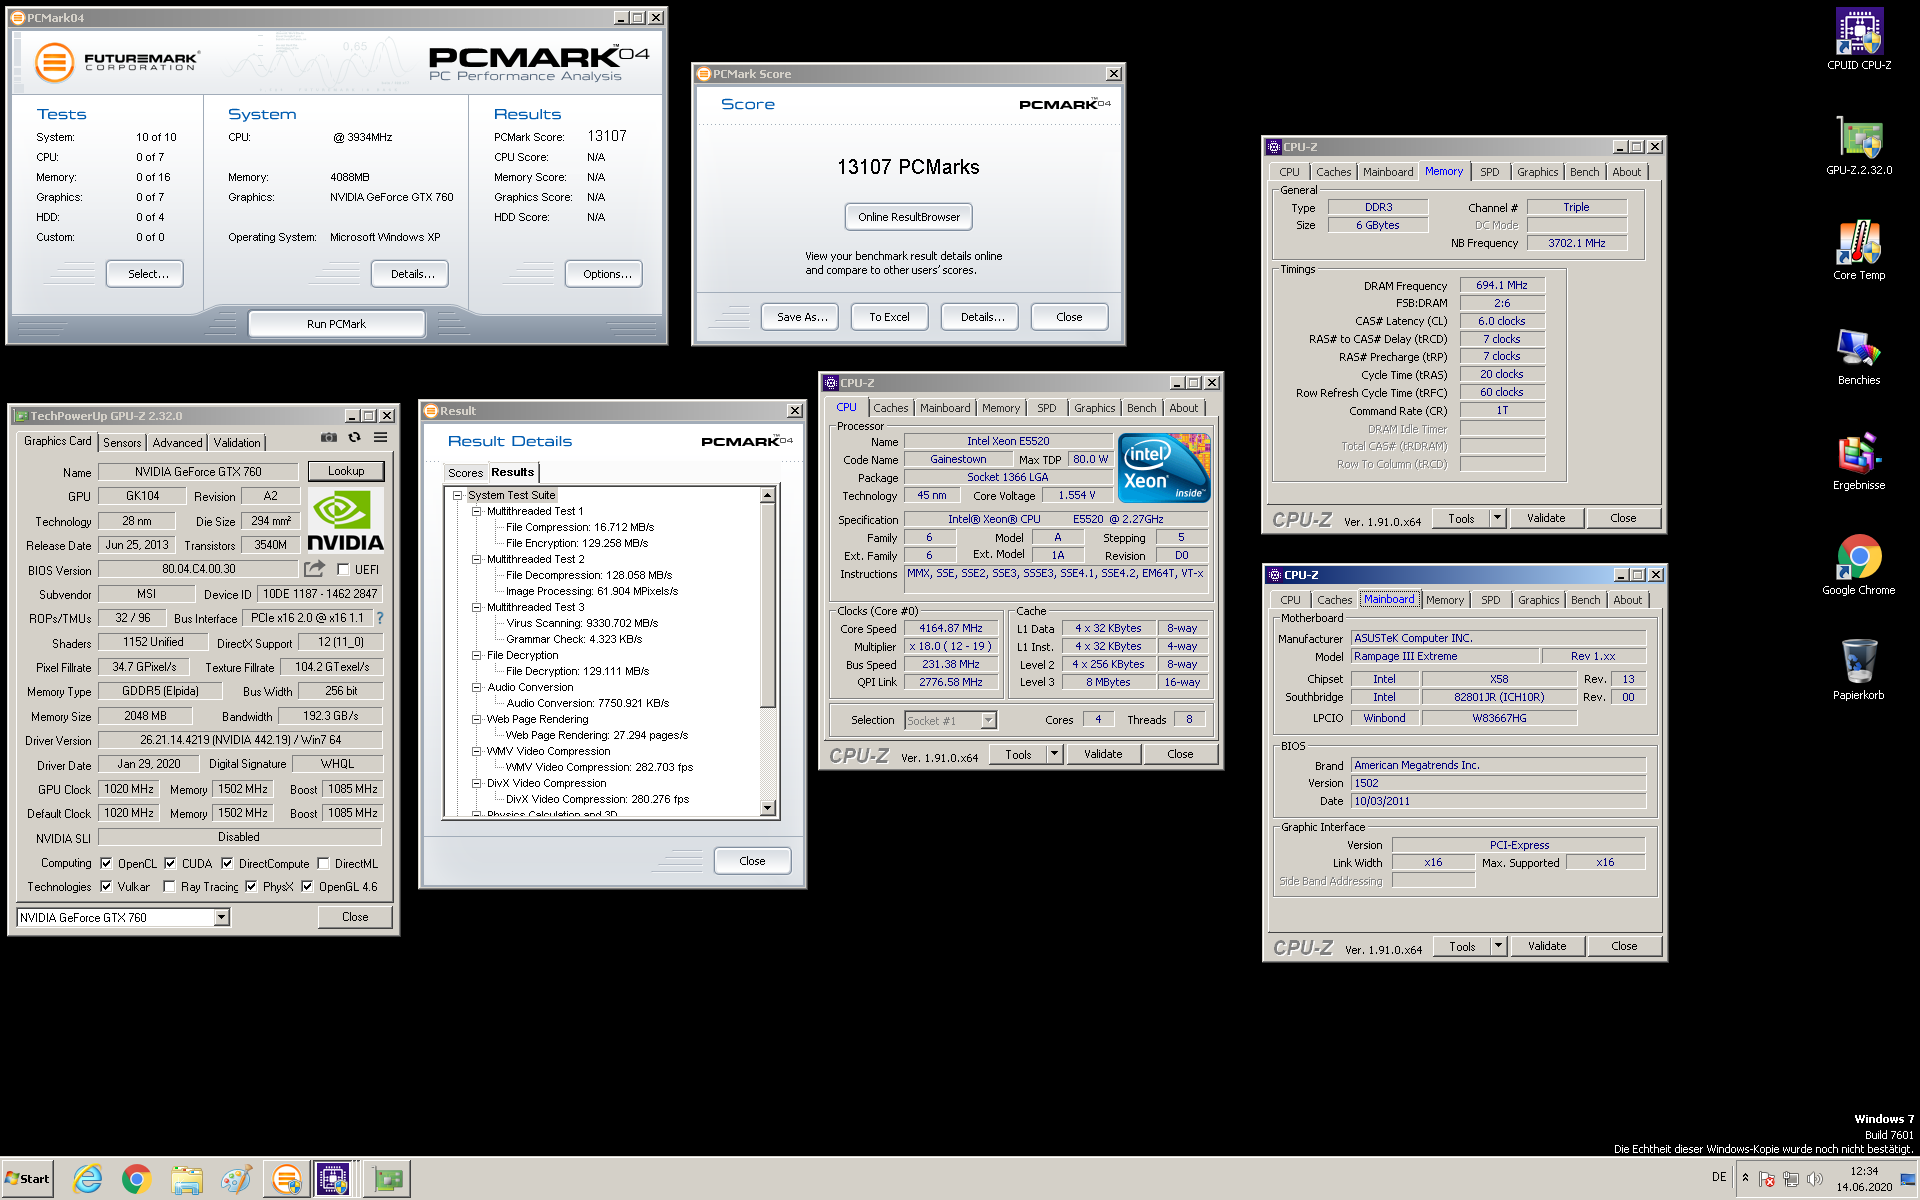Viewport: 1920px width, 1200px height.
Task: Open Scores tab in Result Details
Action: pos(465,473)
